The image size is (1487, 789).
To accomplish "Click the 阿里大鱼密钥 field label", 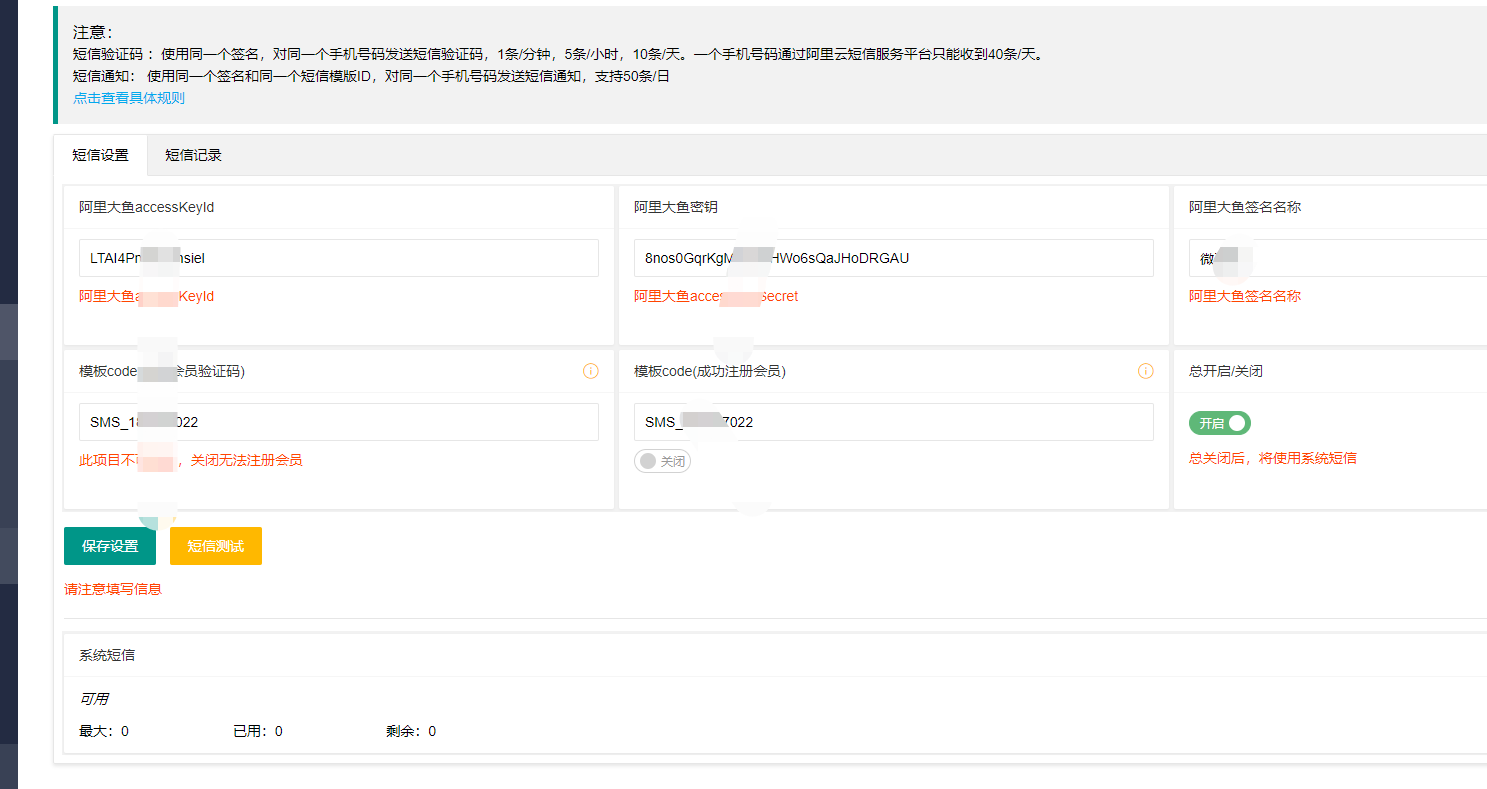I will (676, 207).
